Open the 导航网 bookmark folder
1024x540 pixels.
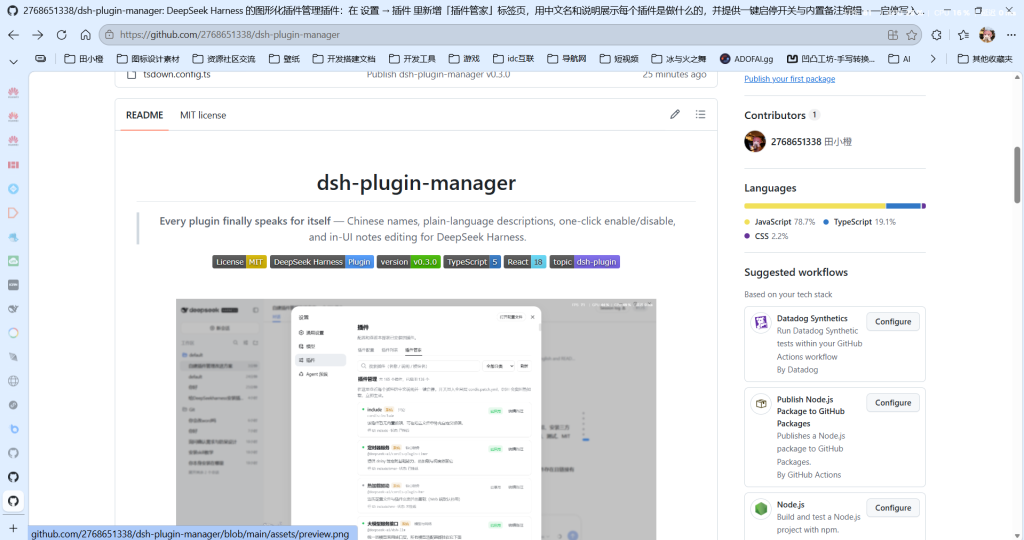point(567,59)
